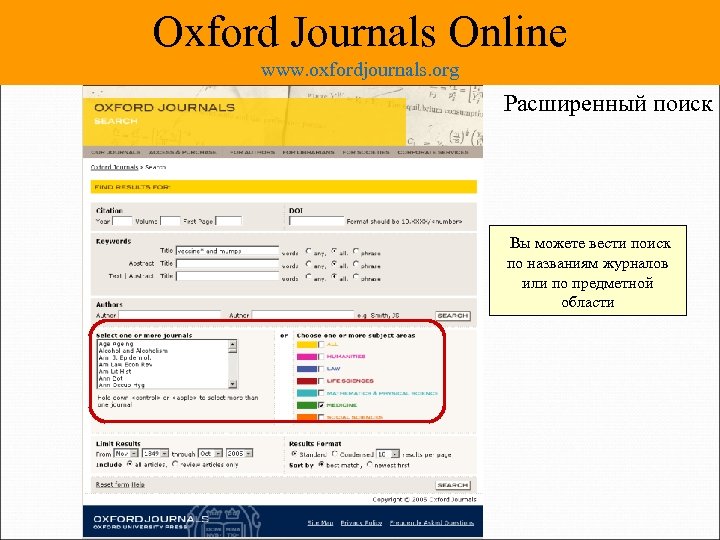Click the Citation Year input field
This screenshot has height=540, width=720.
coord(122,221)
